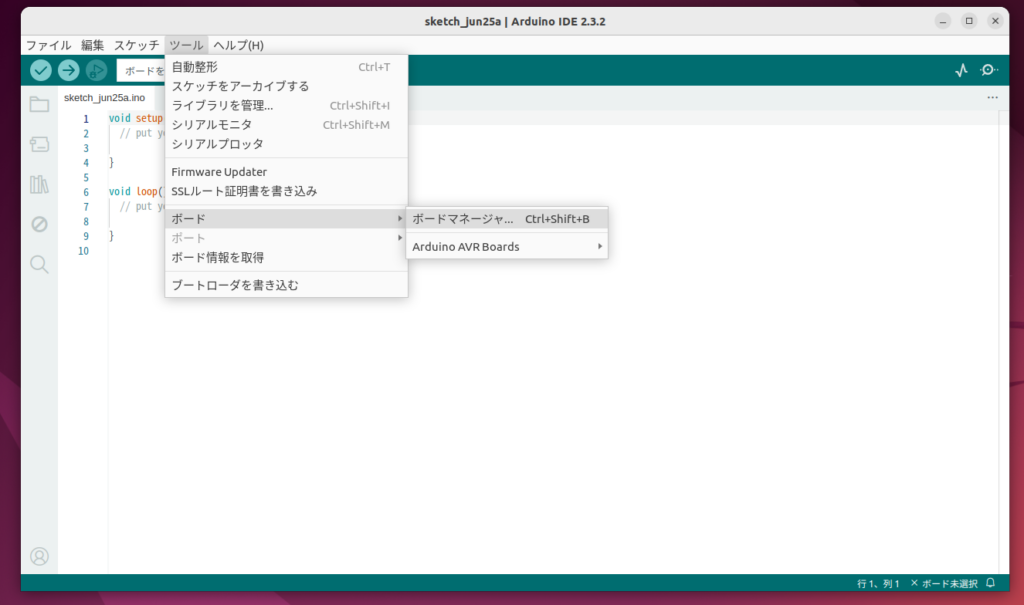1024x605 pixels.
Task: Open the スケッチ menu
Action: click(136, 45)
